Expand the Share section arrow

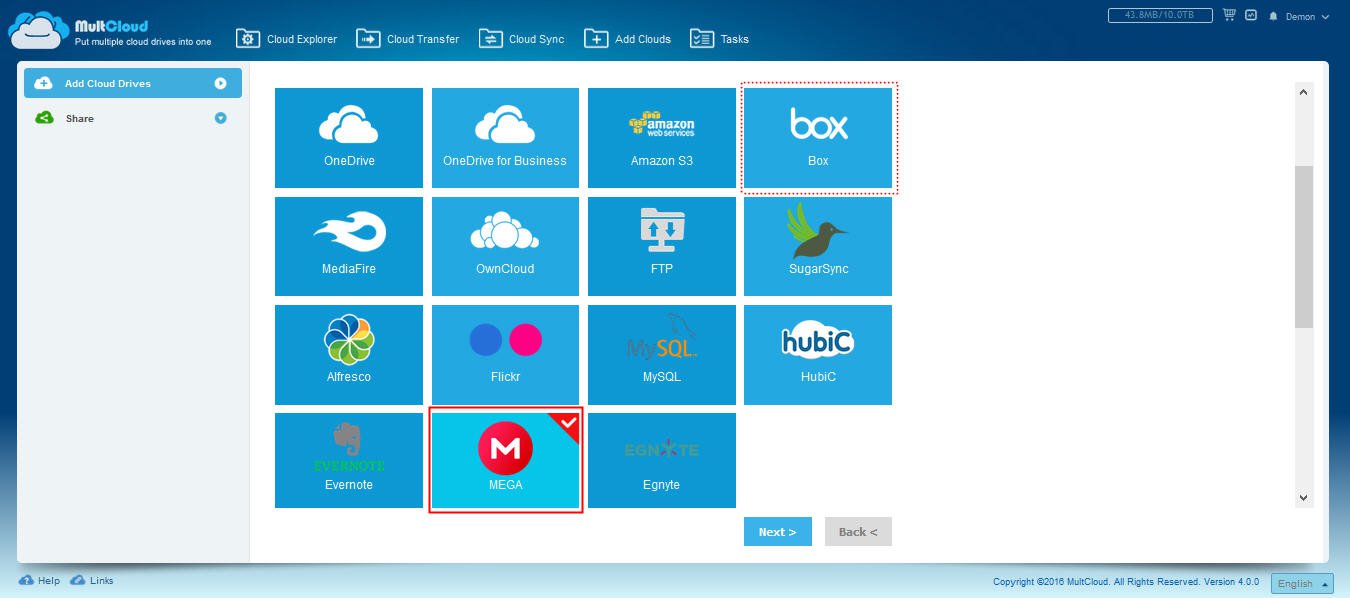click(221, 118)
